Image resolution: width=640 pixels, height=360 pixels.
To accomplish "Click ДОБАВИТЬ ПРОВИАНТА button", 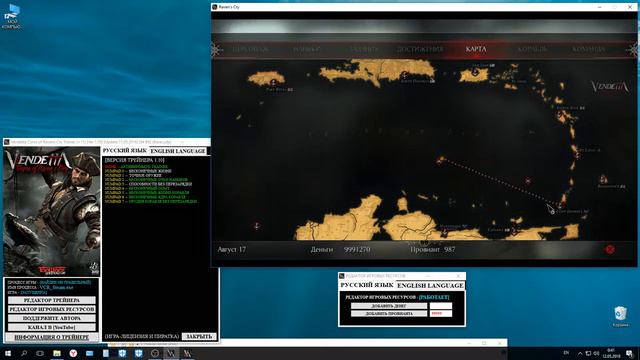I will pyautogui.click(x=389, y=313).
